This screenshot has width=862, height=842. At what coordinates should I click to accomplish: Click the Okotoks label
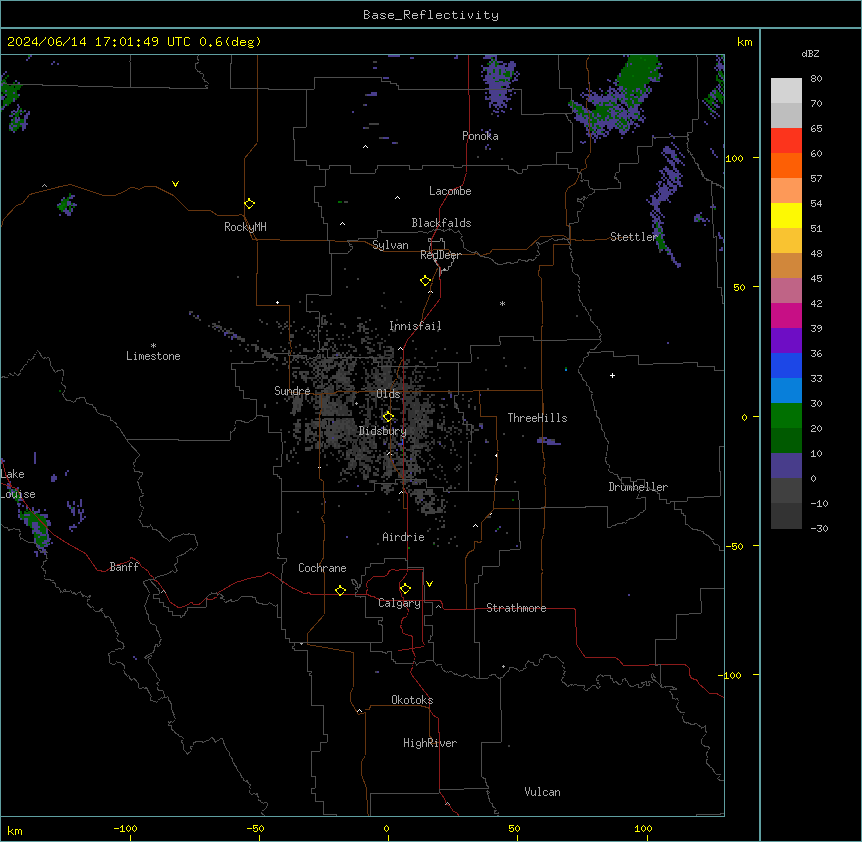(412, 700)
